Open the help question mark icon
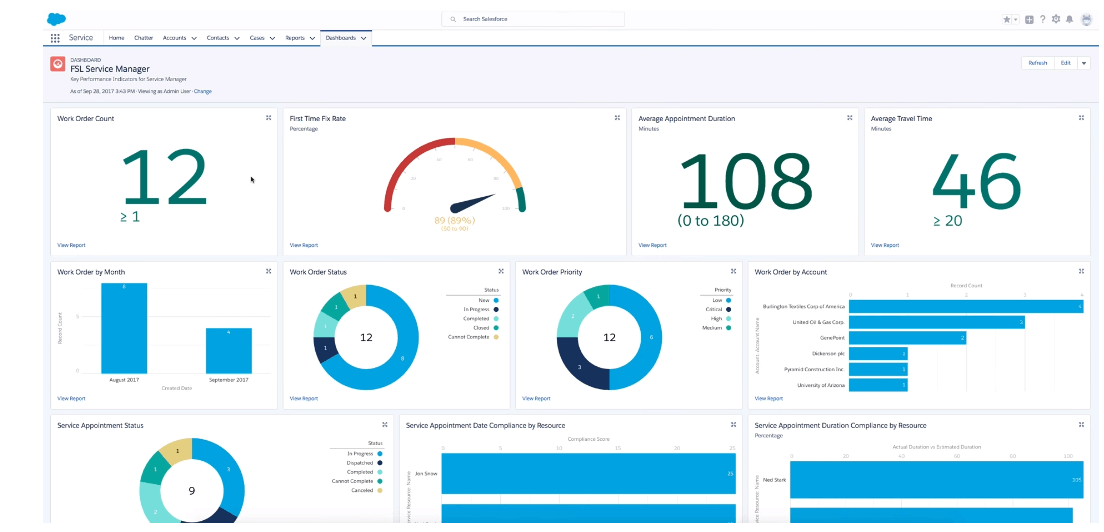The width and height of the screenshot is (1104, 532). (1043, 20)
